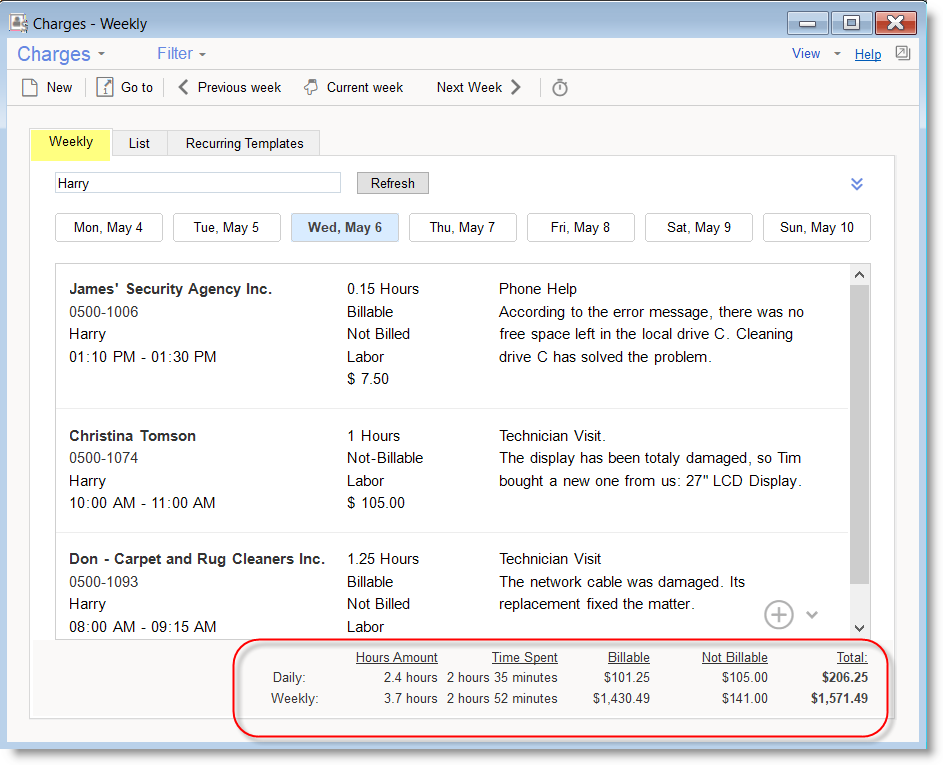
Task: Click the New charge document icon
Action: tap(30, 87)
